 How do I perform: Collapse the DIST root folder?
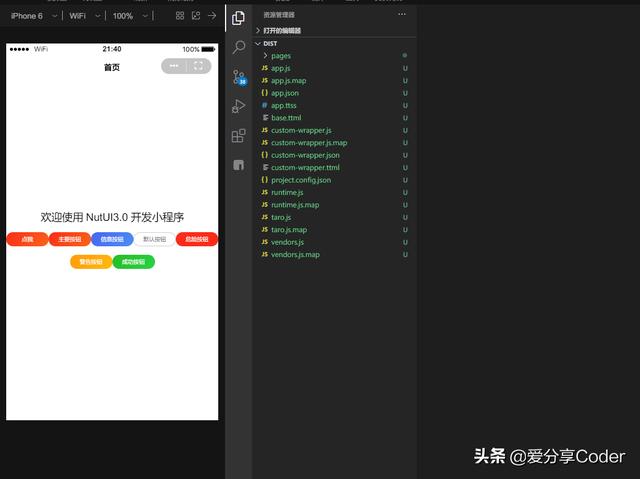(x=334, y=43)
